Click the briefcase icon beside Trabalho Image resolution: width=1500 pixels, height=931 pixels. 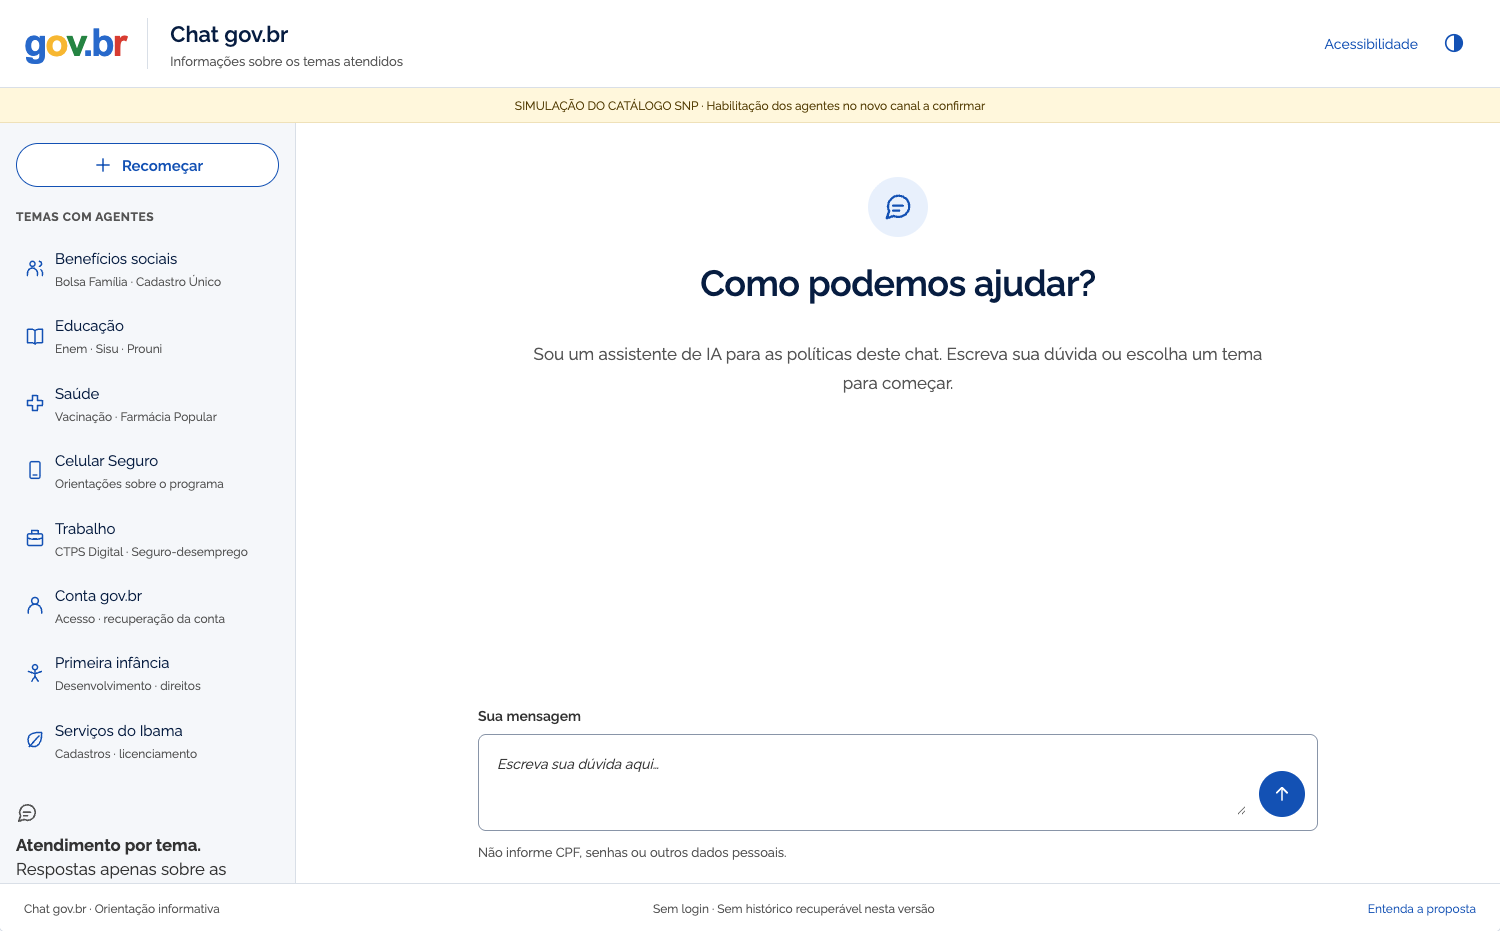(x=35, y=538)
